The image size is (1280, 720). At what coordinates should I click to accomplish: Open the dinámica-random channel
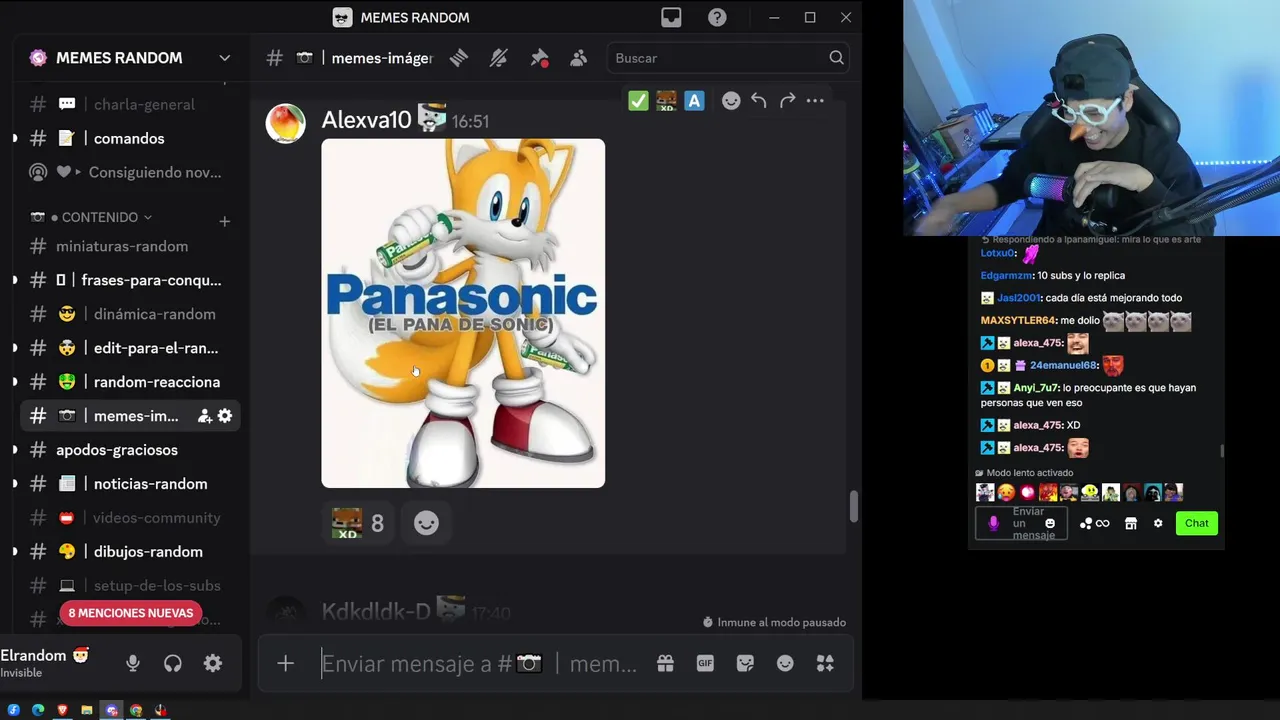click(130, 314)
